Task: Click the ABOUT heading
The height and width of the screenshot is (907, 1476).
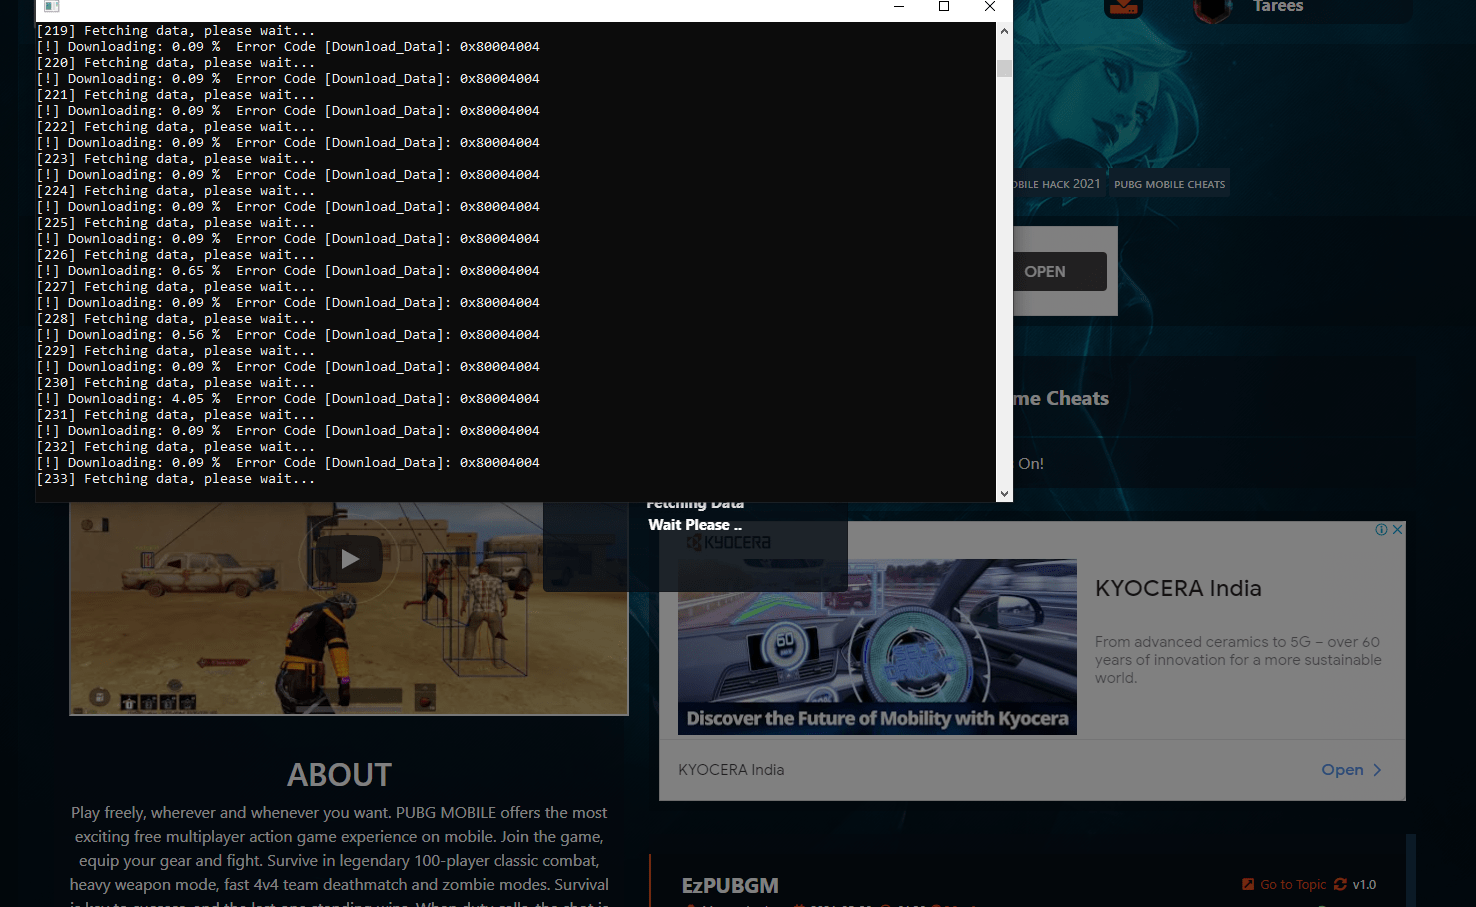Action: click(x=339, y=774)
